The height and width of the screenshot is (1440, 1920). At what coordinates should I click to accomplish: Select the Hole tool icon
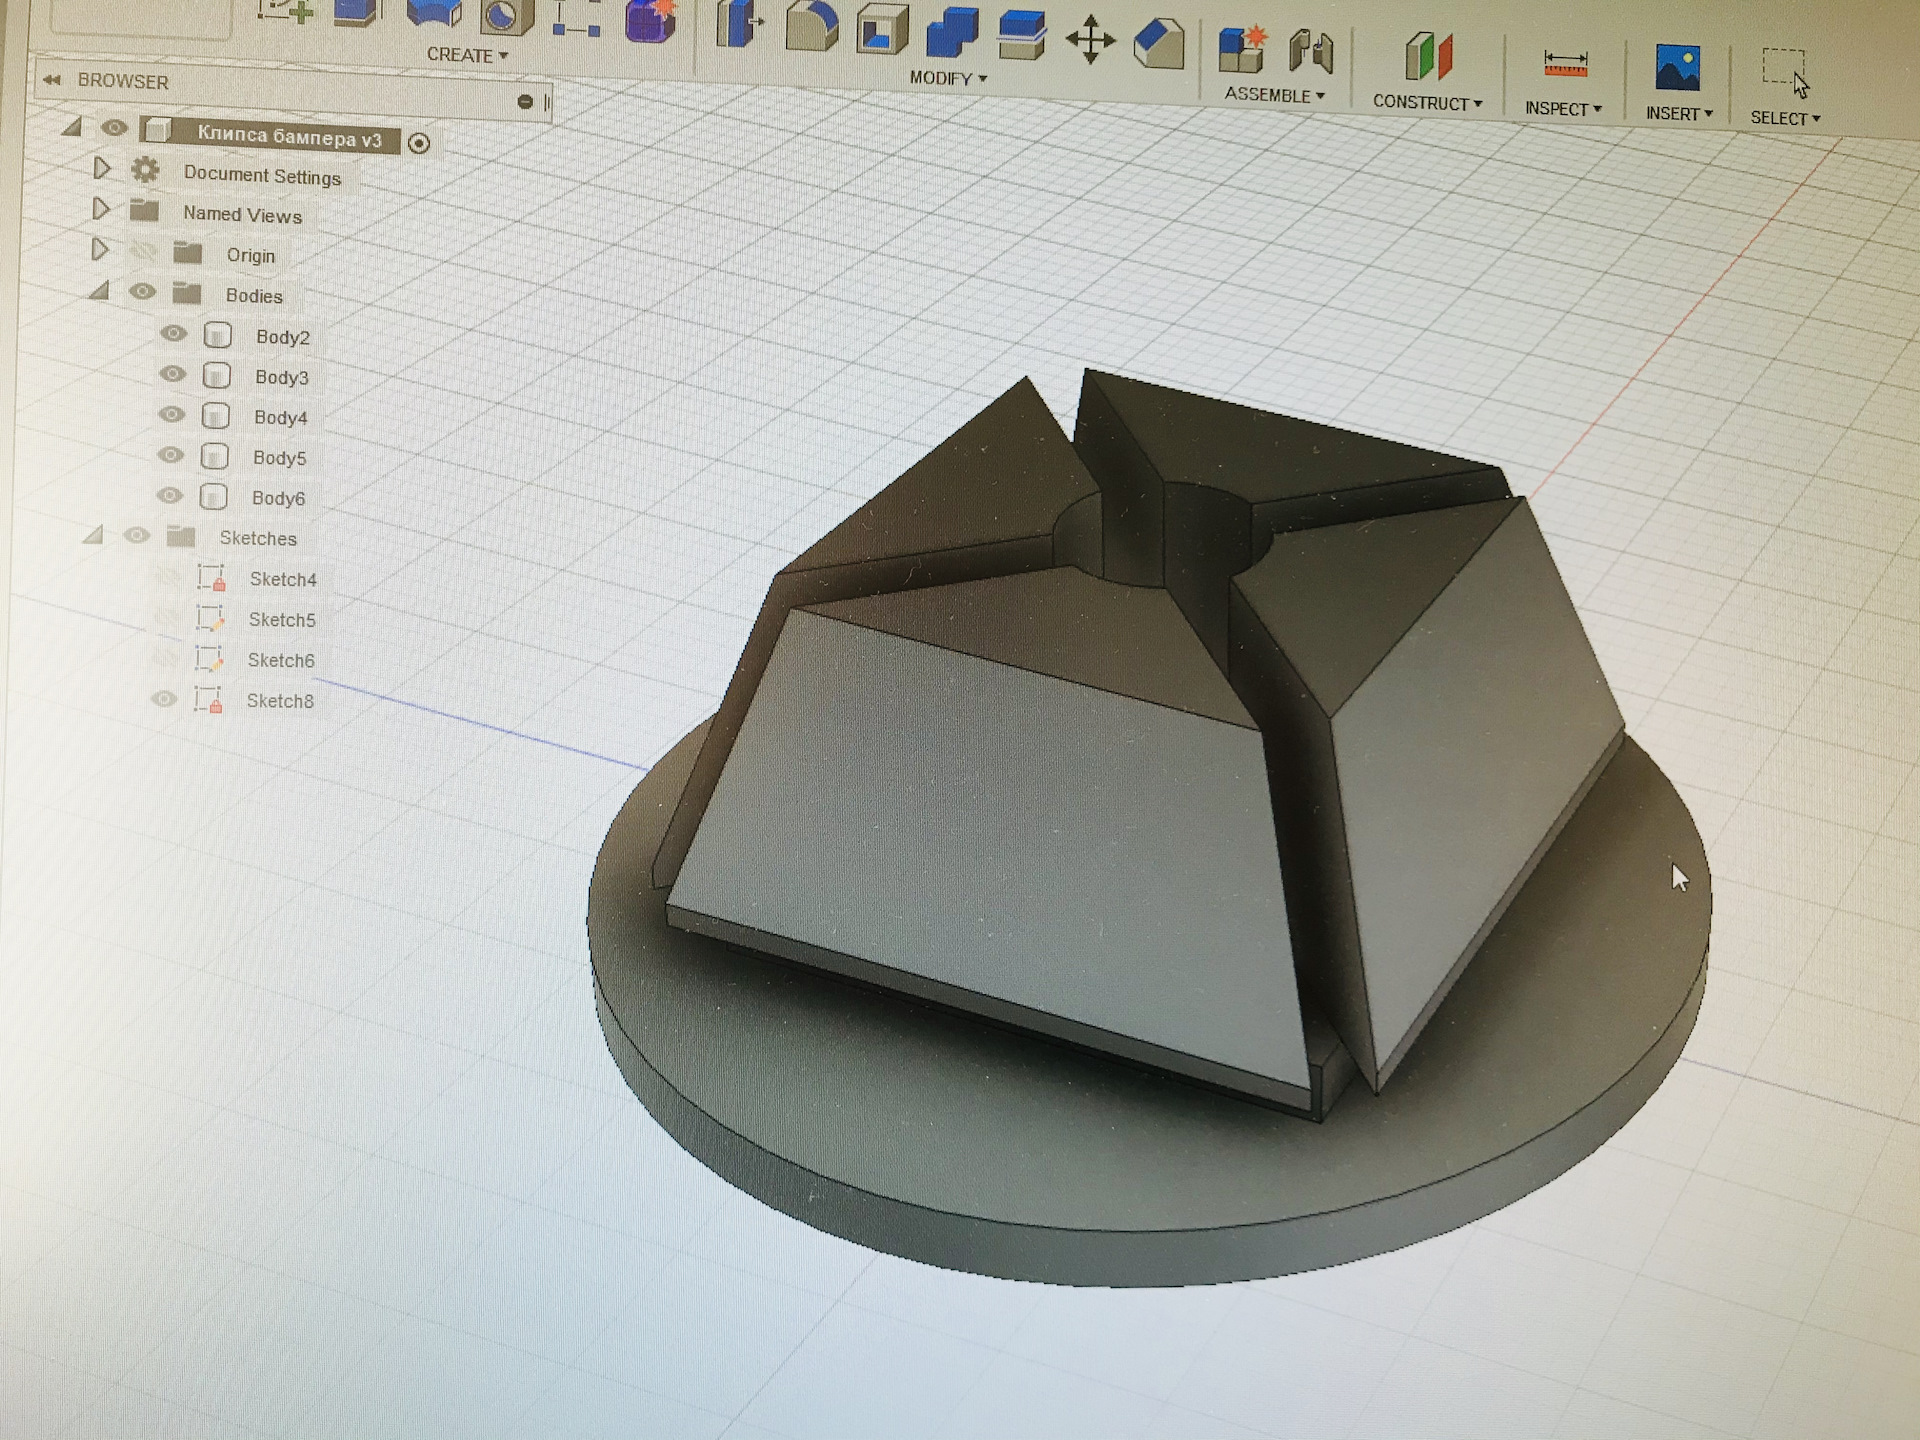(x=507, y=15)
